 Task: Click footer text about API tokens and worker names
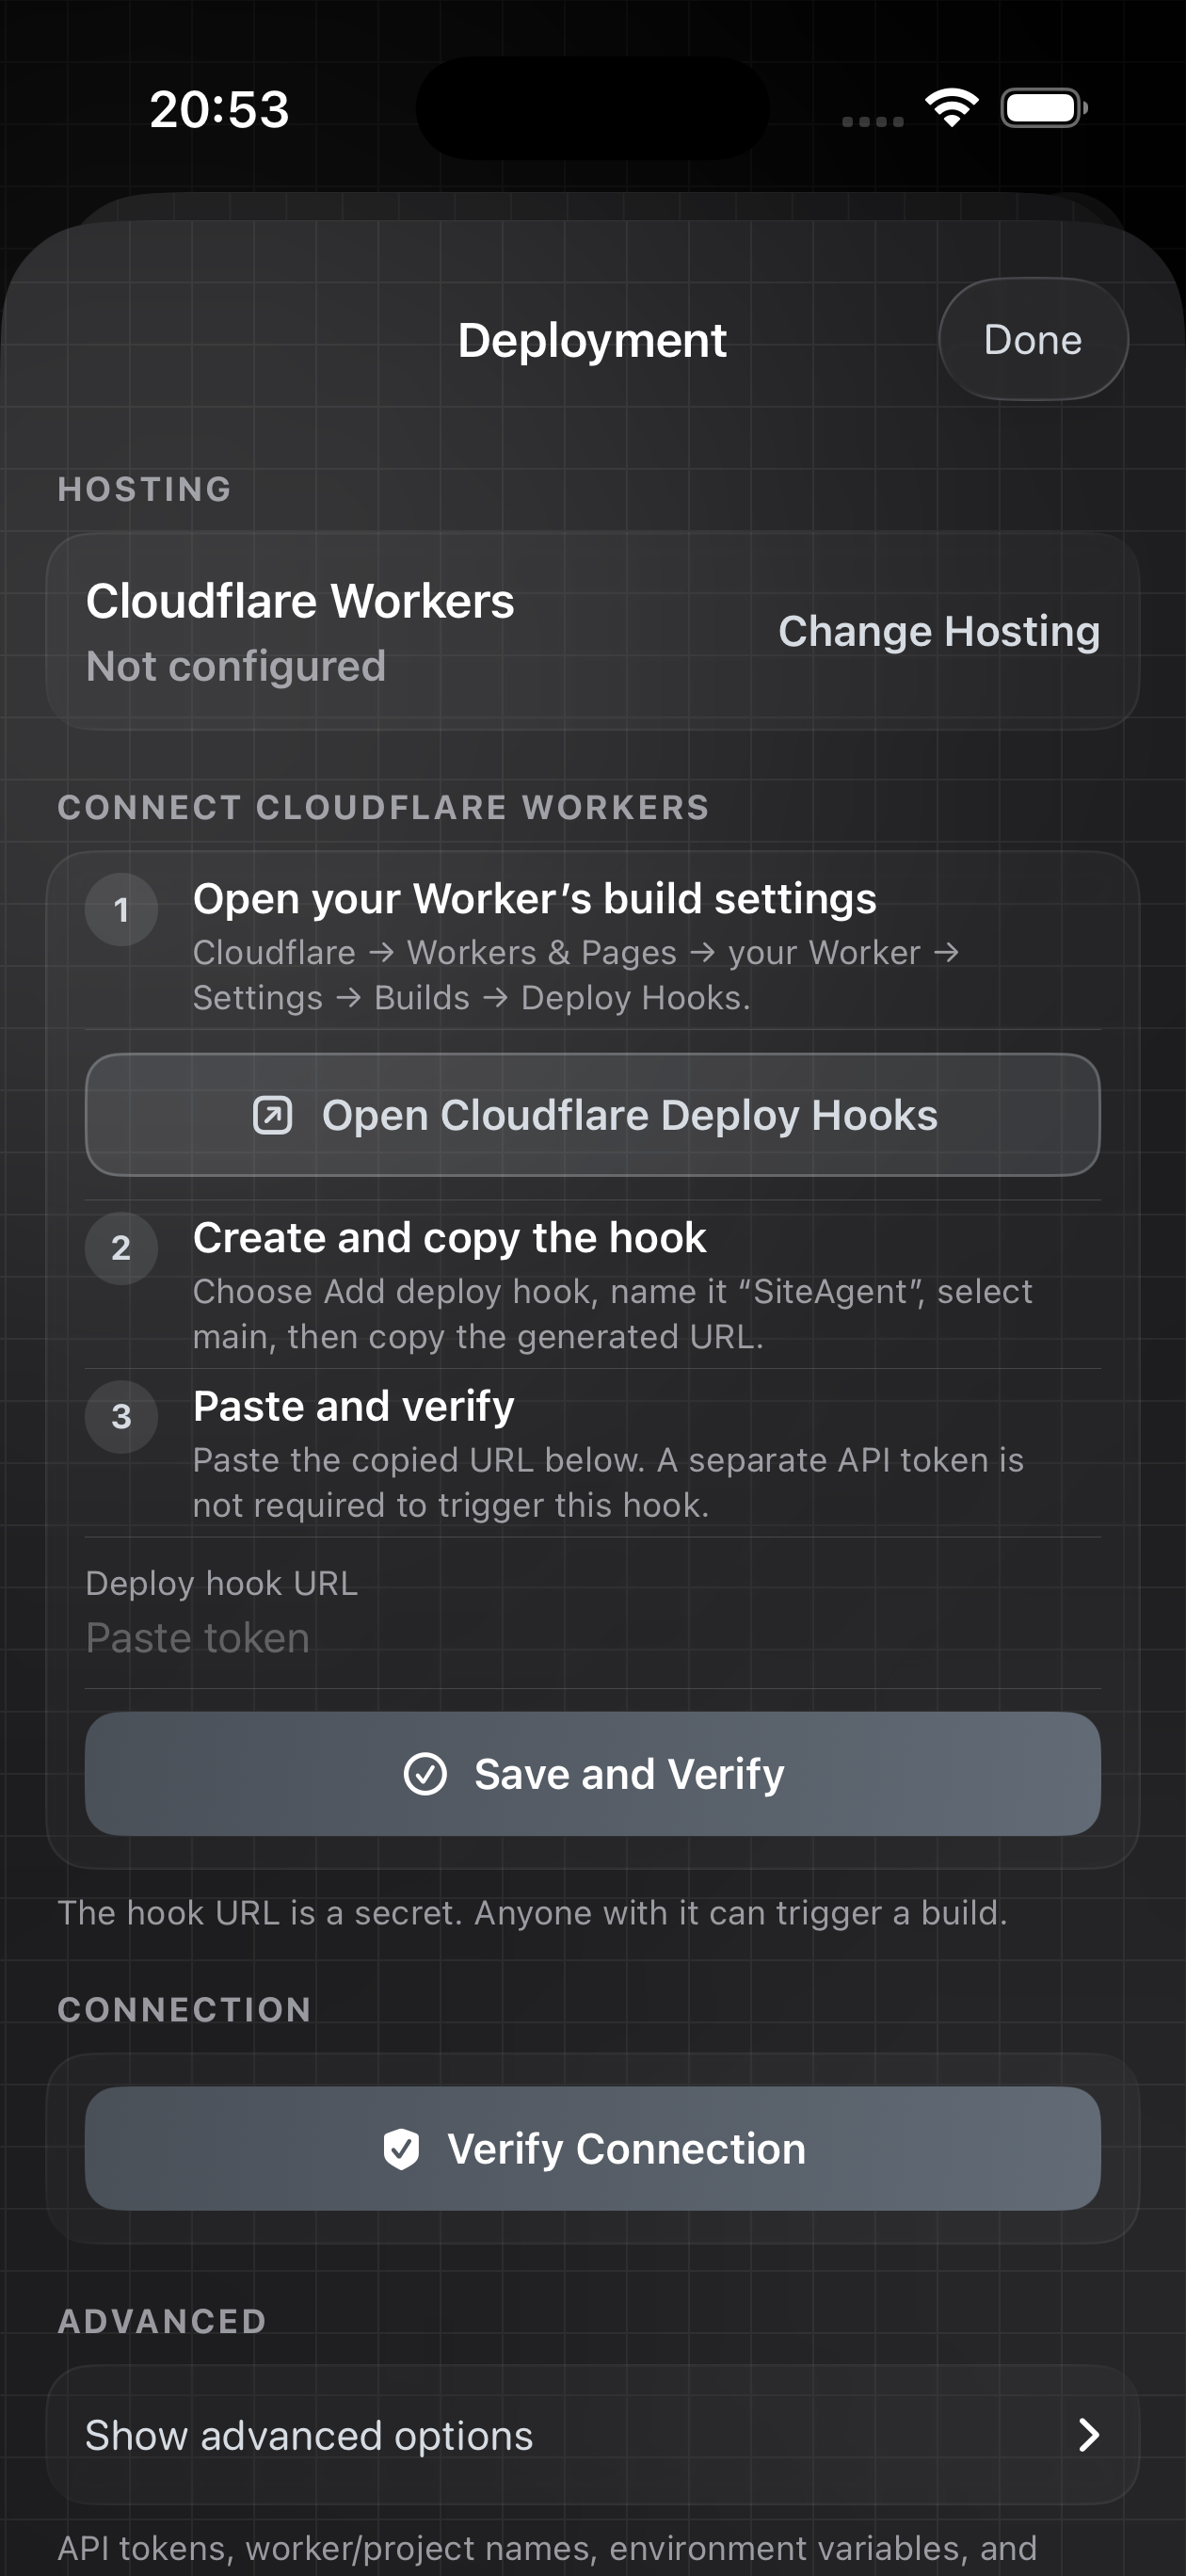coord(547,2548)
